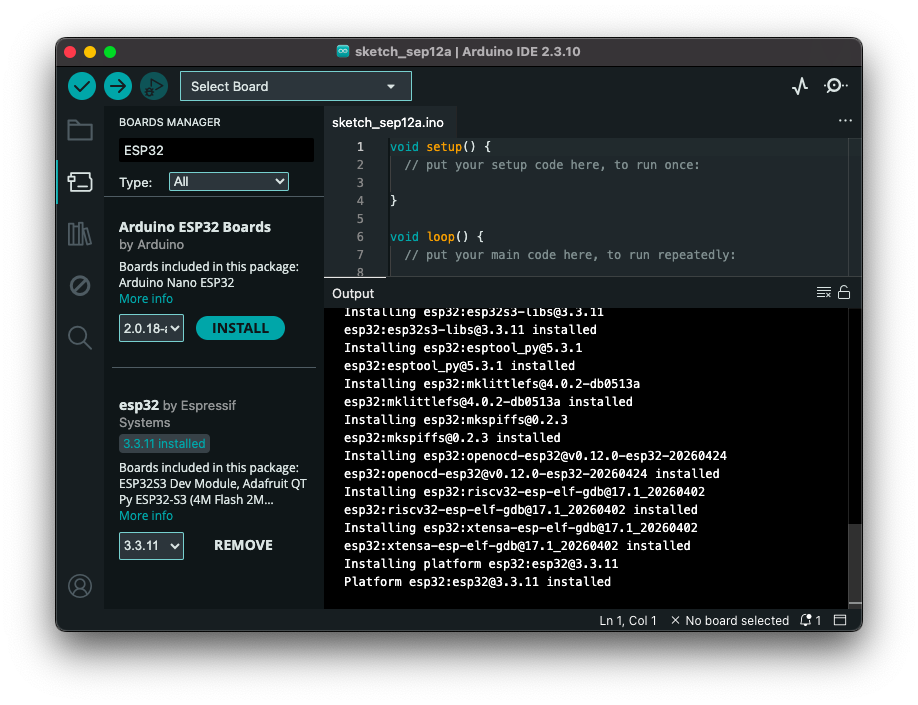Click the Ln 1, Col 1 cursor position
918x705 pixels.
click(x=628, y=620)
